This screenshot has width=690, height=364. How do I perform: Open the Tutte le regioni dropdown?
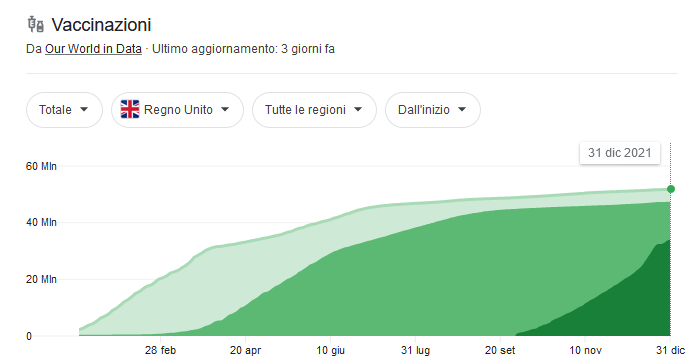[314, 110]
